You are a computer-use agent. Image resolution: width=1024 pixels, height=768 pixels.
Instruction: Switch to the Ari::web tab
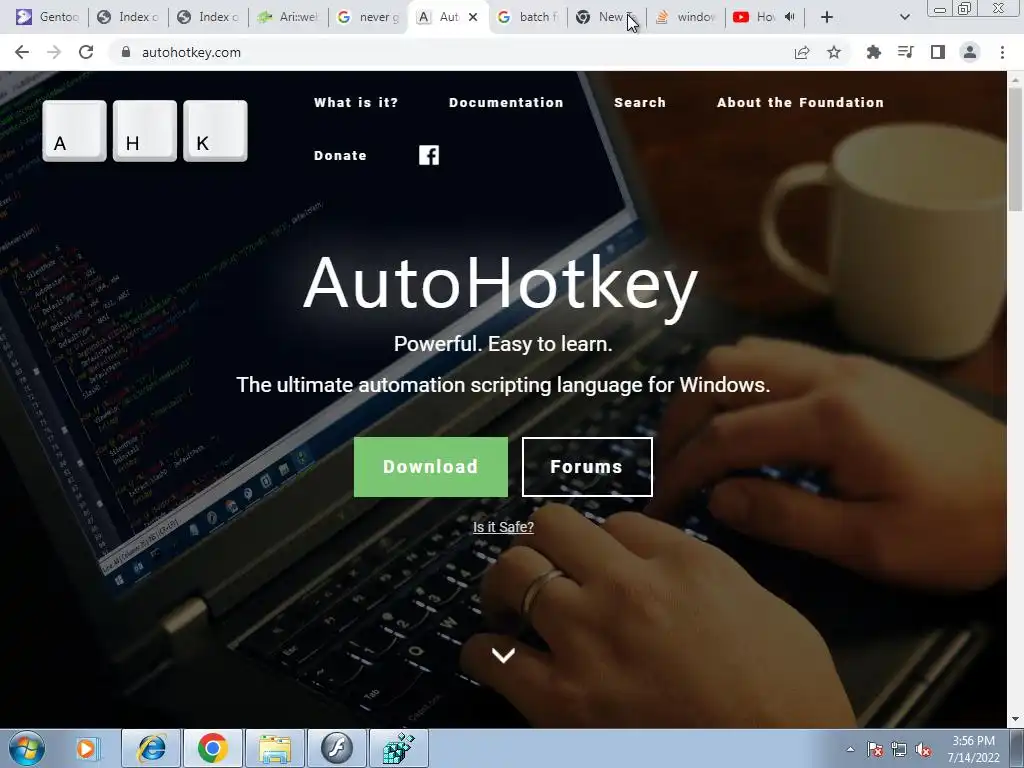288,17
